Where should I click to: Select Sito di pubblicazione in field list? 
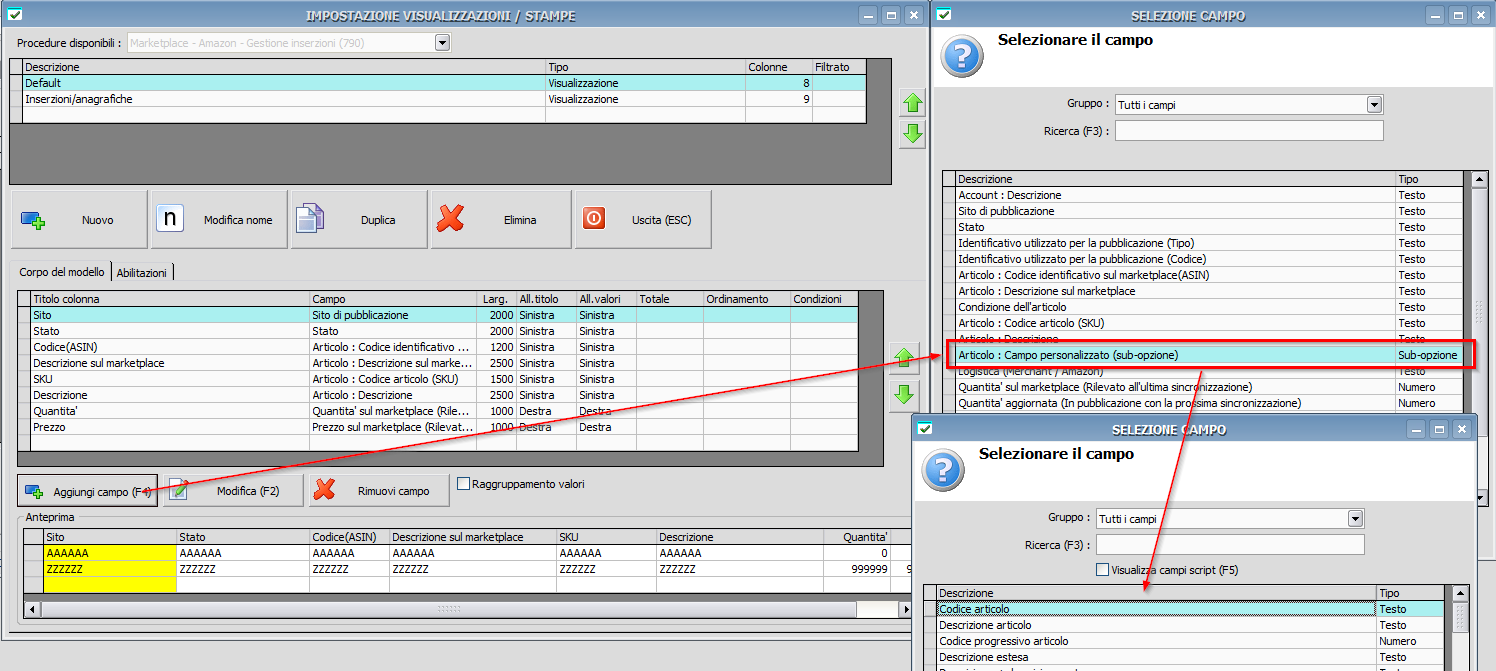click(1203, 211)
